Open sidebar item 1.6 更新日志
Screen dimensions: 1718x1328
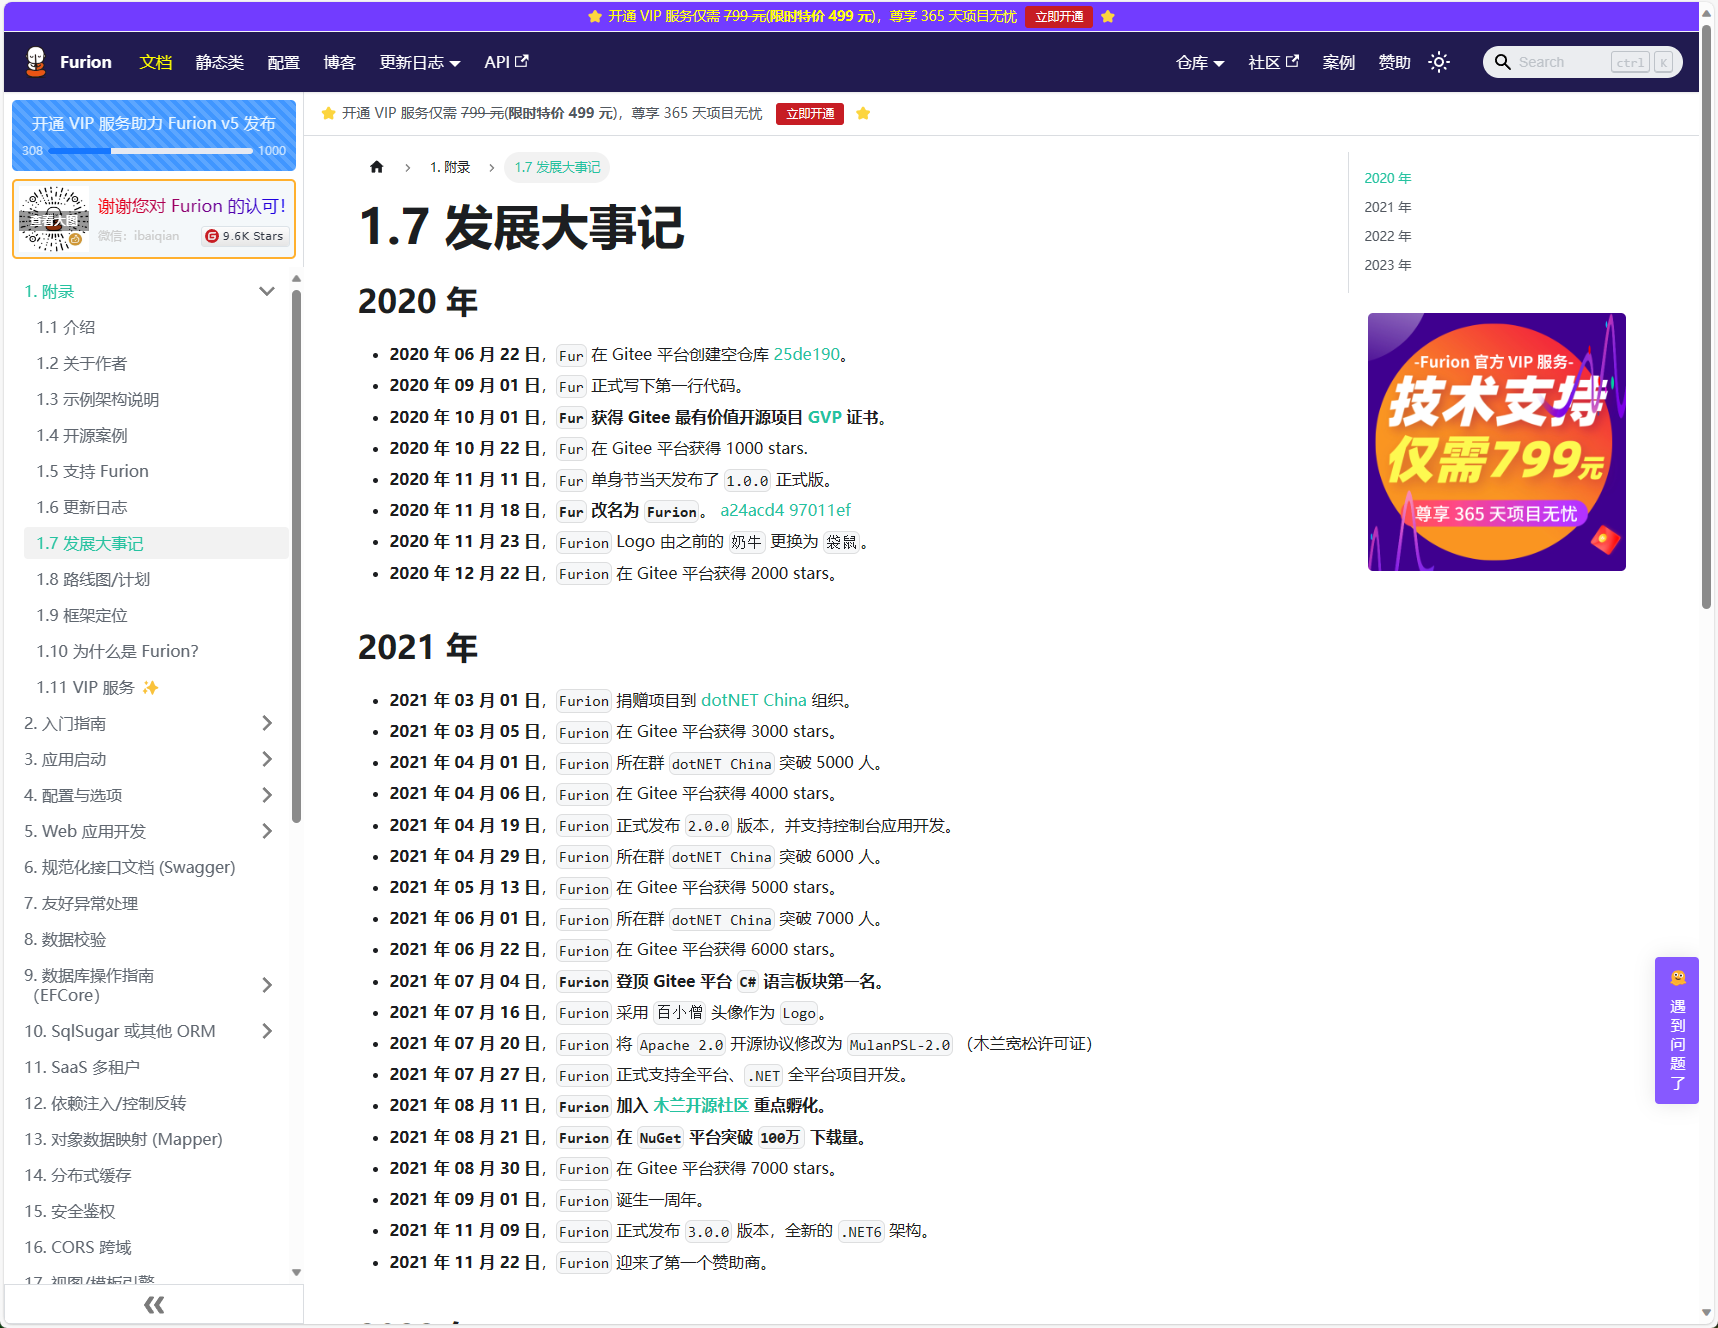tap(156, 507)
